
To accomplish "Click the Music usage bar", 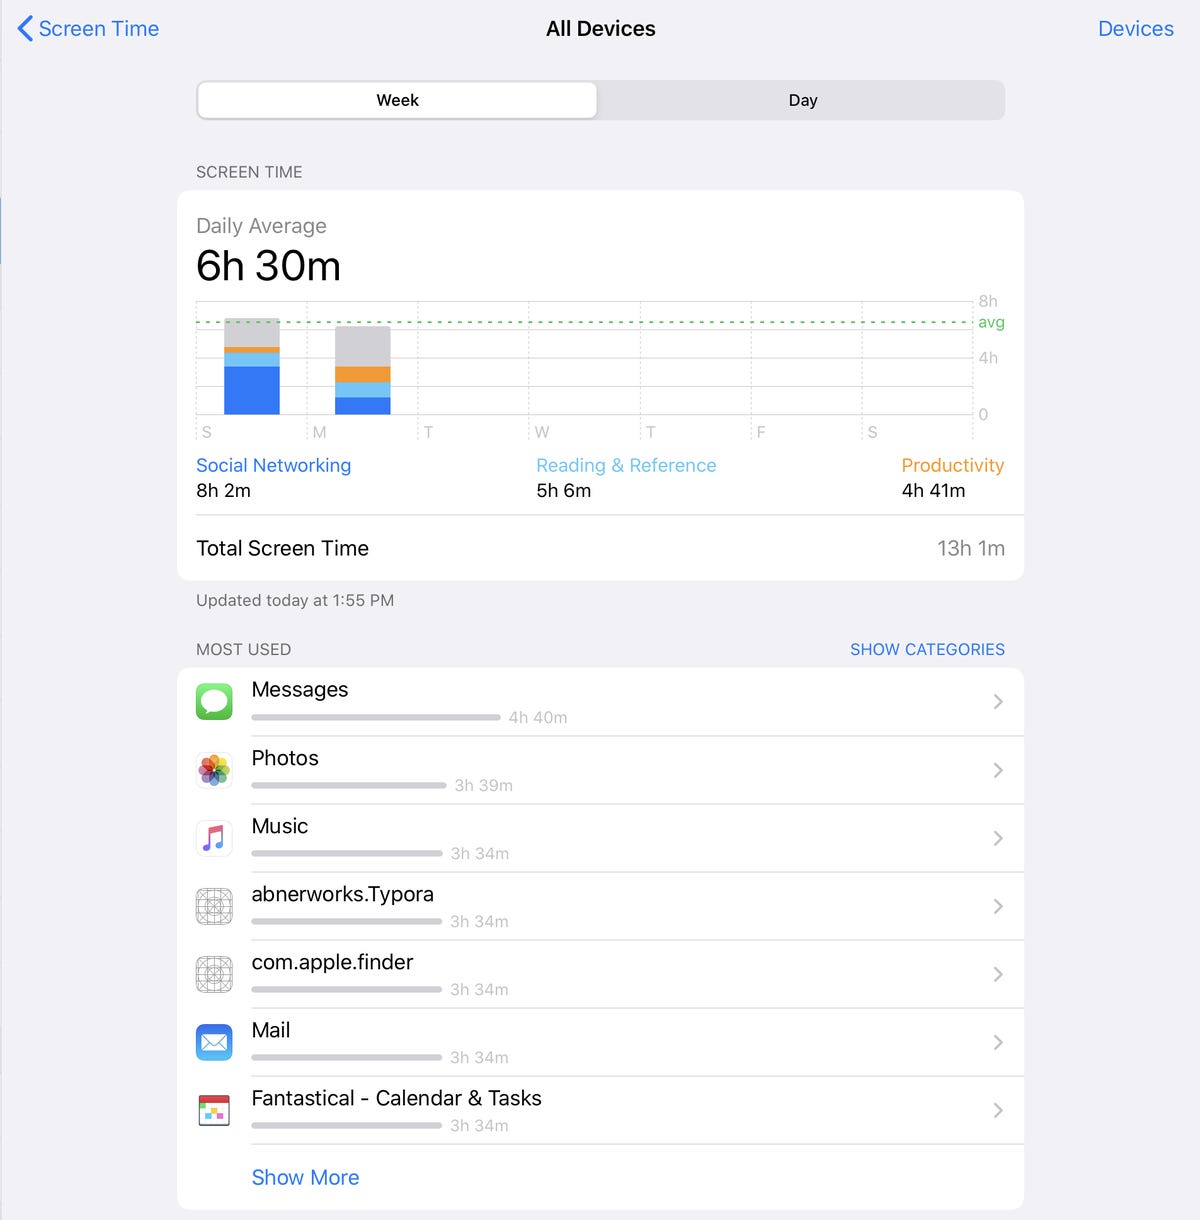I will pyautogui.click(x=347, y=853).
